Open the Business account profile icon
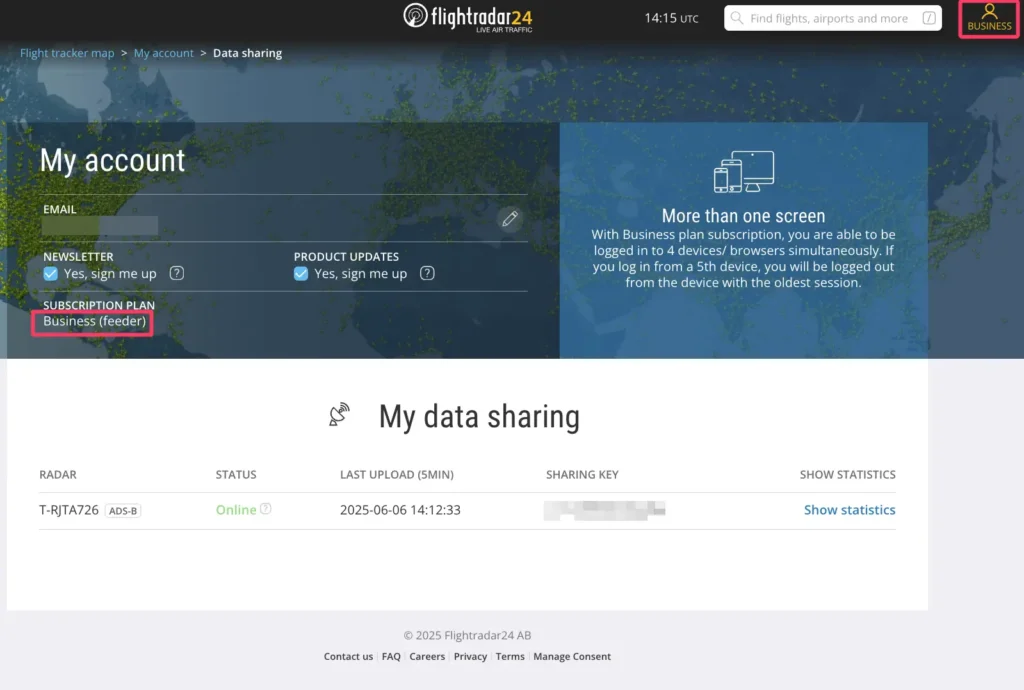Screen dimensions: 1024x690 [989, 18]
